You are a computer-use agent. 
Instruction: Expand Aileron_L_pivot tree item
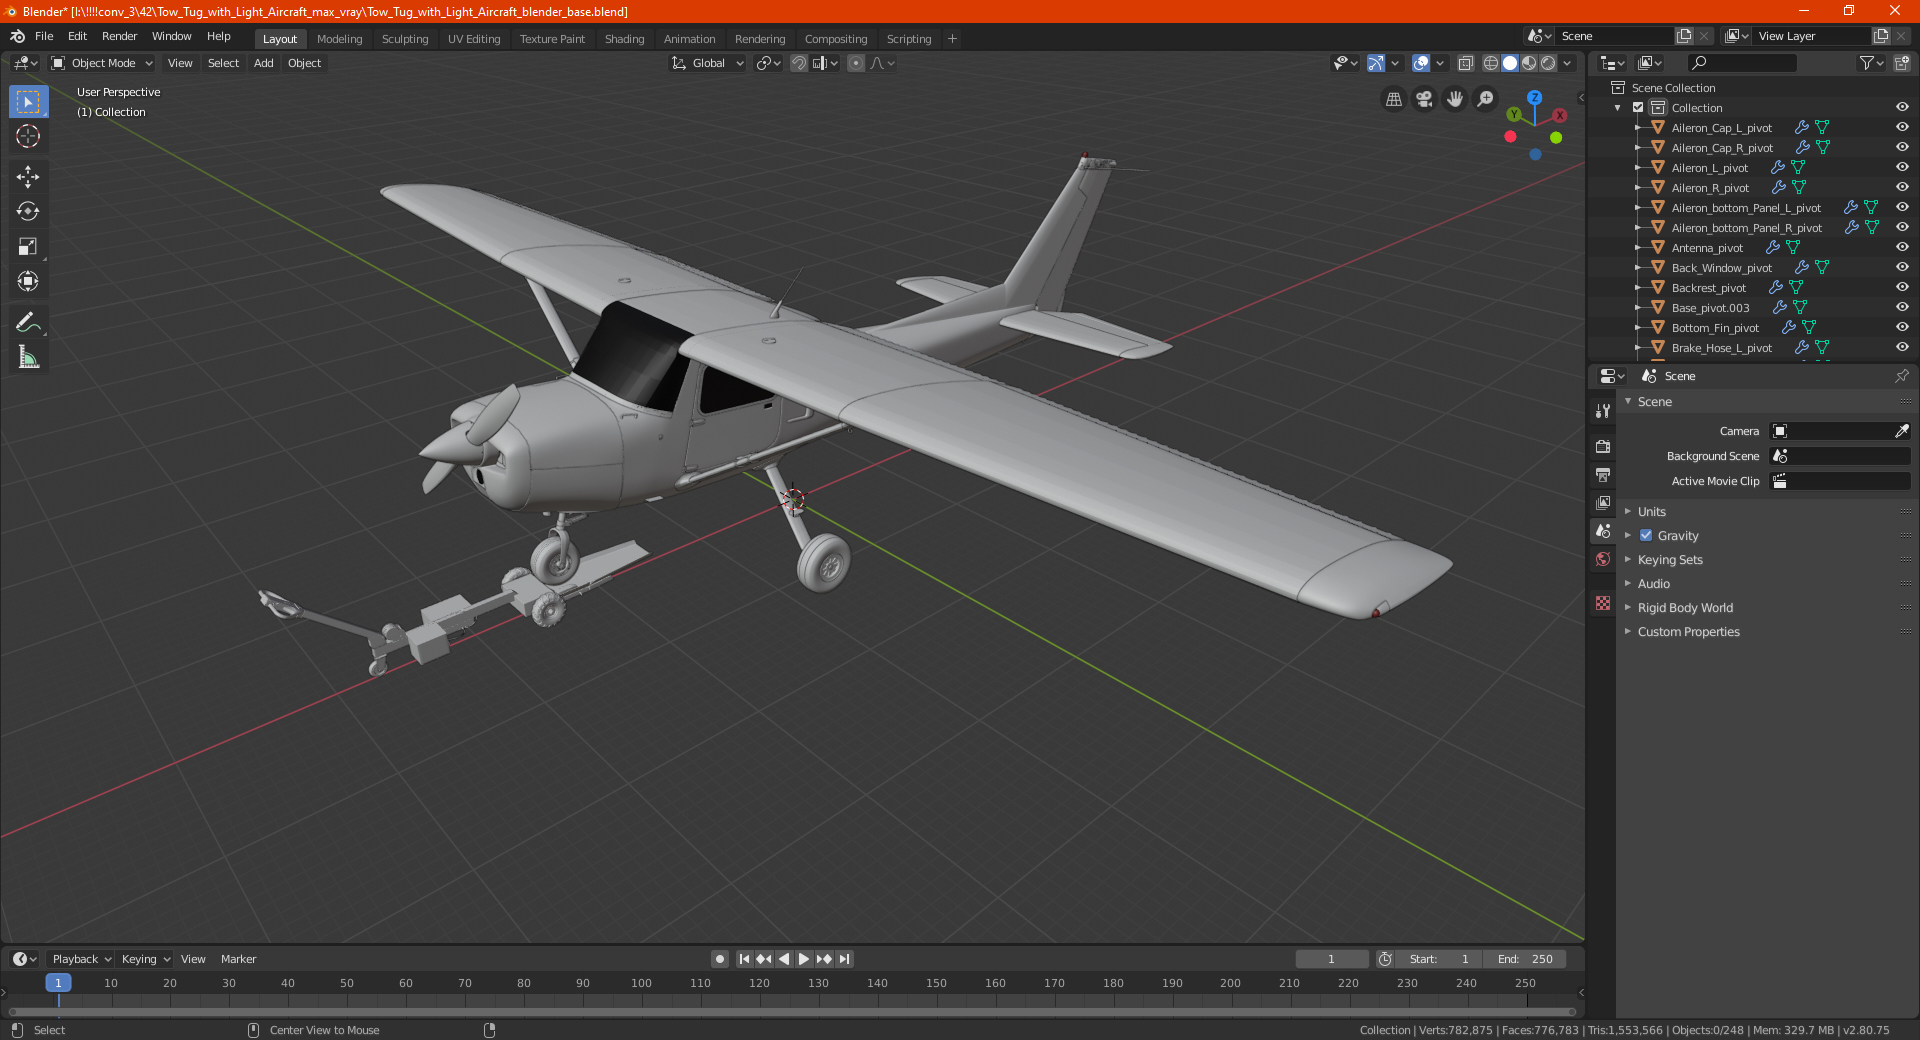tap(1638, 168)
